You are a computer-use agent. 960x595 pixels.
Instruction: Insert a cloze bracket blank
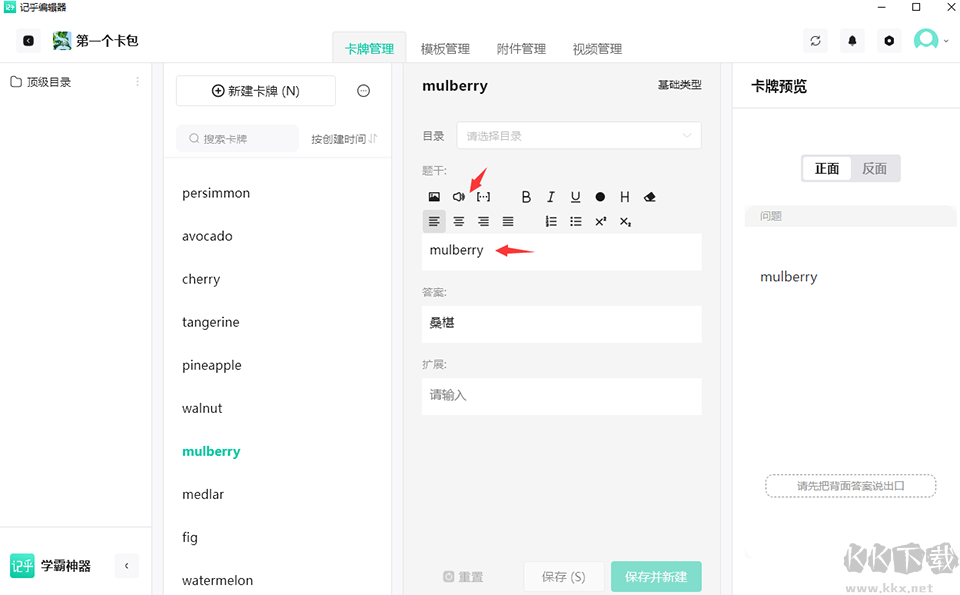[x=483, y=196]
